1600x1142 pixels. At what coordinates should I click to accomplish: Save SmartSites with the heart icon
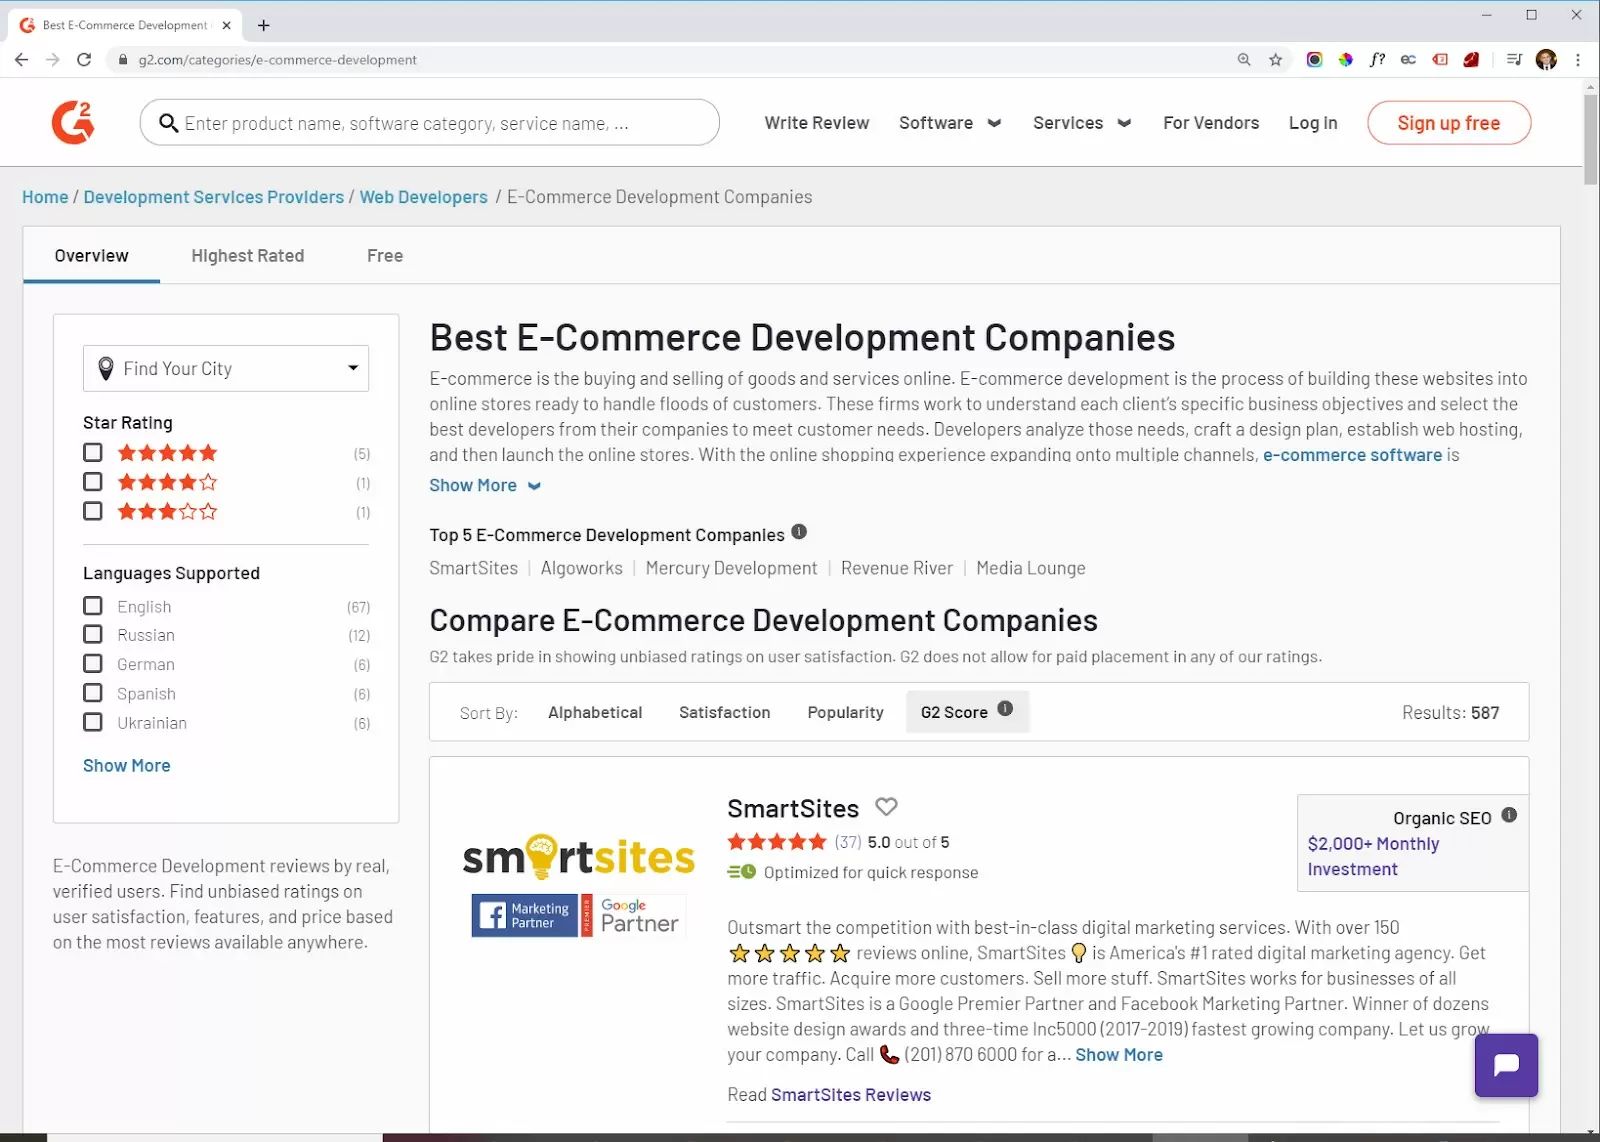coord(886,806)
